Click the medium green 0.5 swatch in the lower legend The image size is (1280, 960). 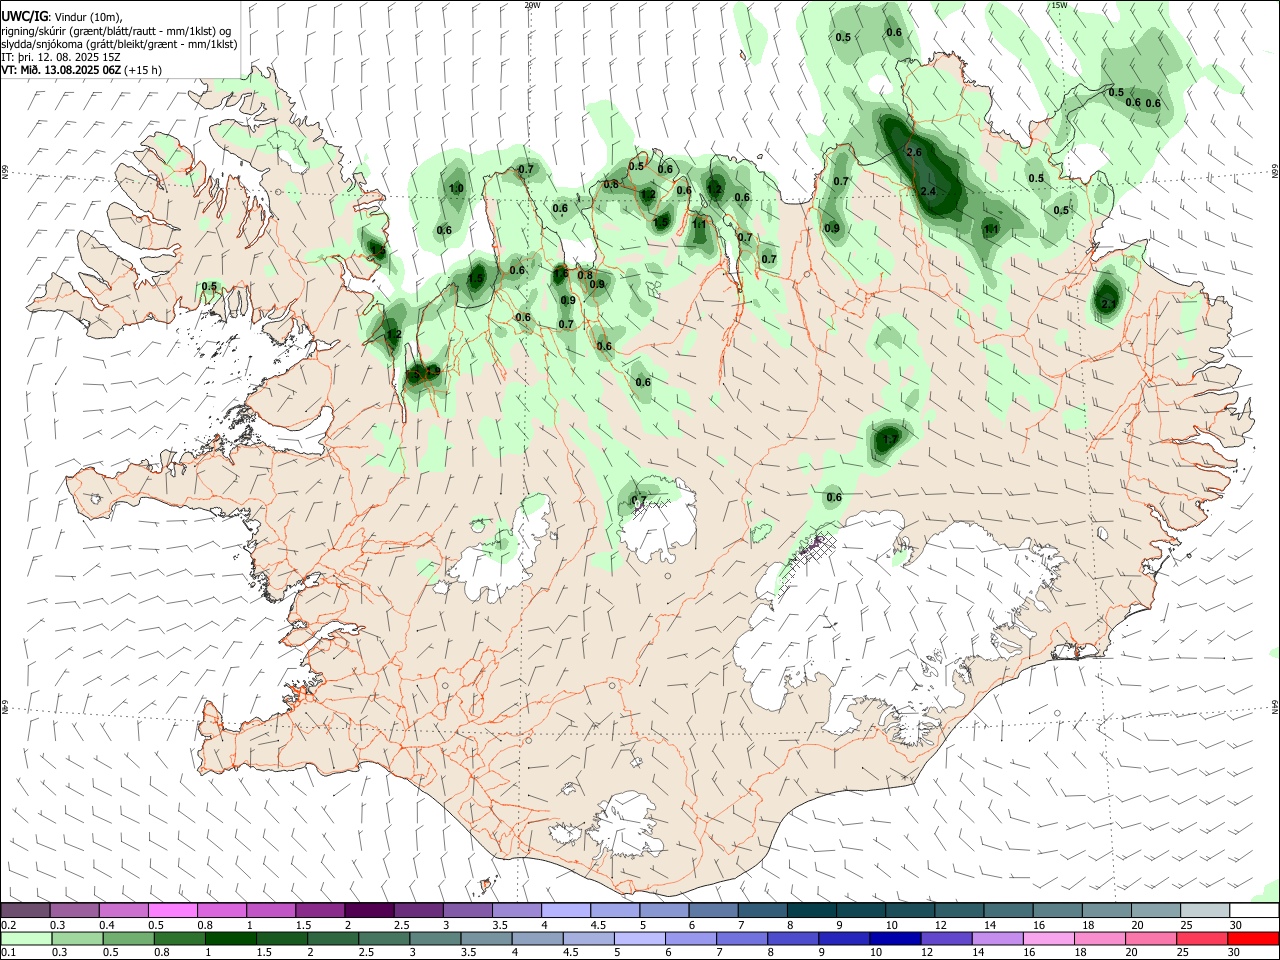[128, 938]
